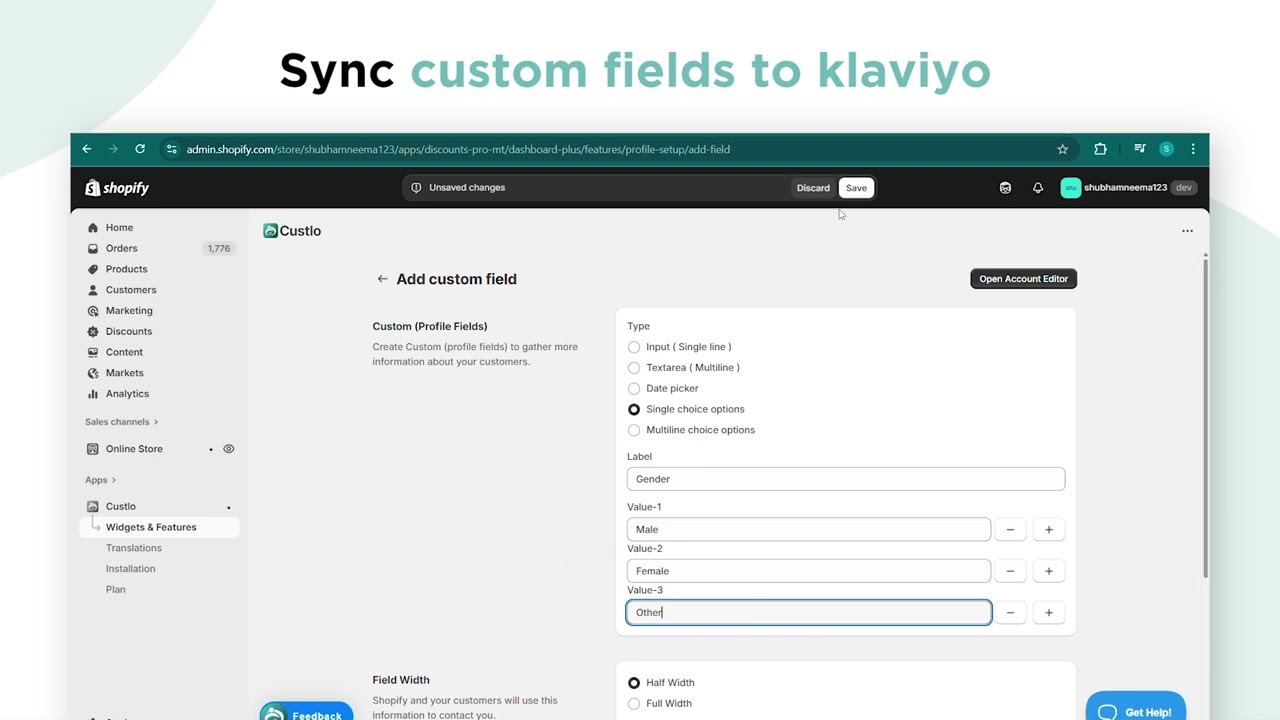Add a value after Value-1 with its plus button

(1049, 530)
